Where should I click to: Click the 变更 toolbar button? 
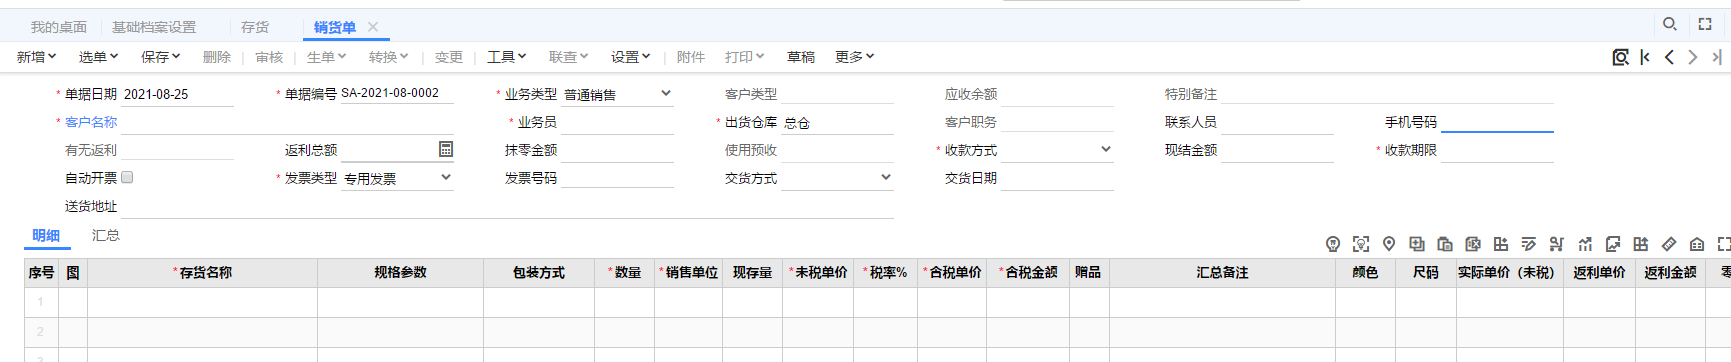tap(449, 57)
